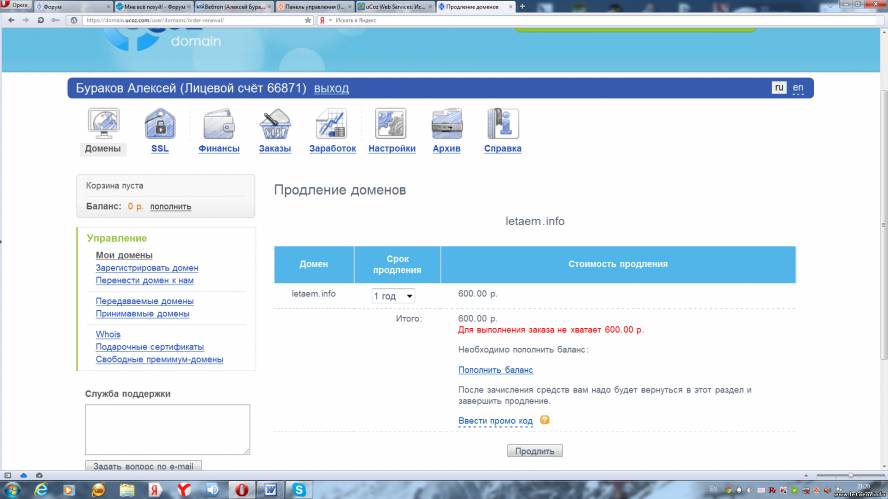Select the ru language button
The height and width of the screenshot is (499, 888).
point(778,88)
